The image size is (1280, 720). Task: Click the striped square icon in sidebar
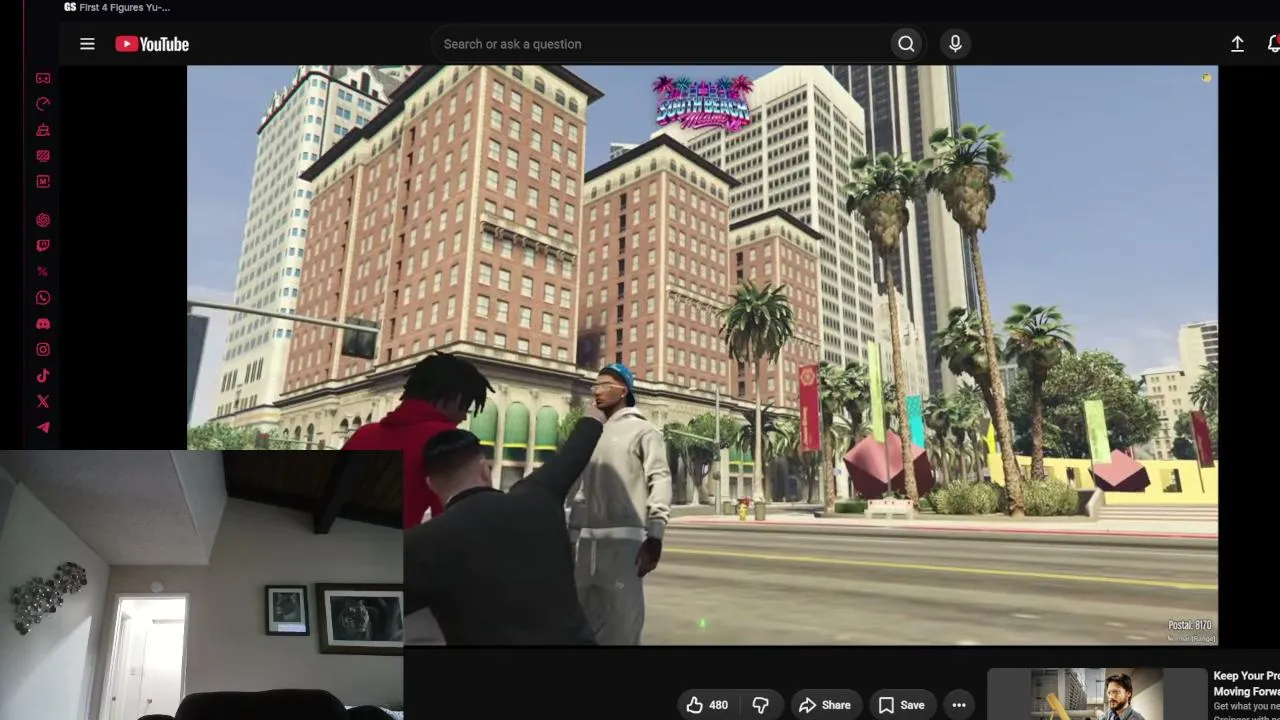43,156
